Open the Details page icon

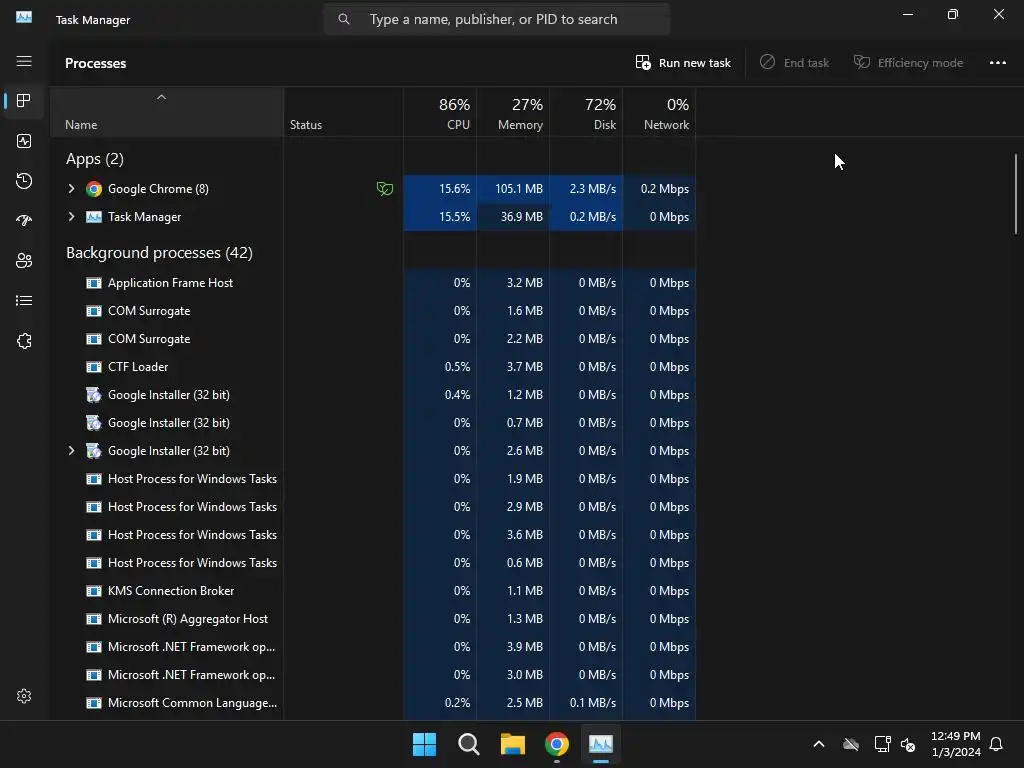click(24, 300)
